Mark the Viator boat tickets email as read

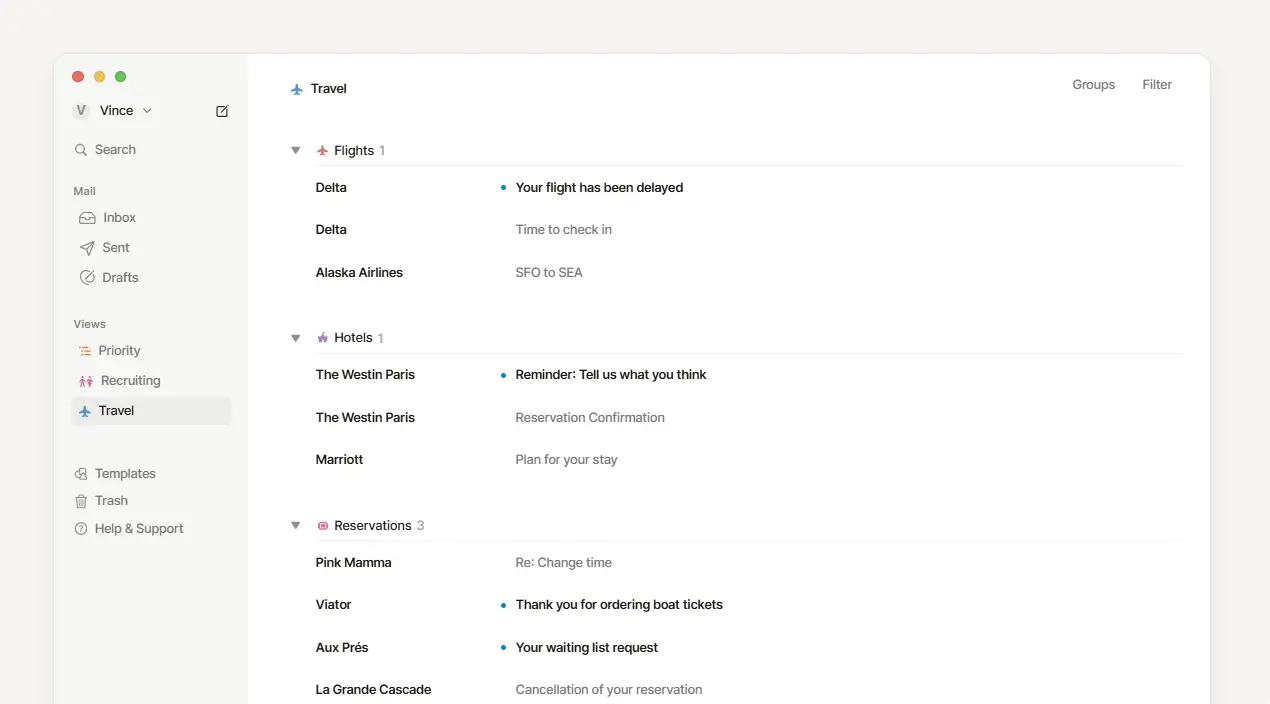tap(502, 604)
